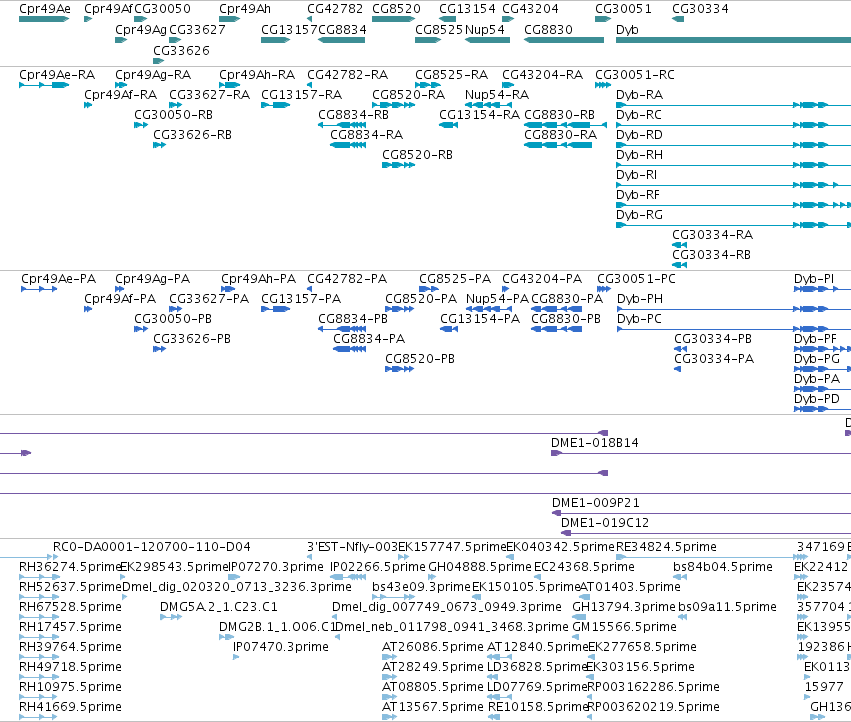
Task: Select the Cpr49Ae gene label
Action: coord(45,9)
